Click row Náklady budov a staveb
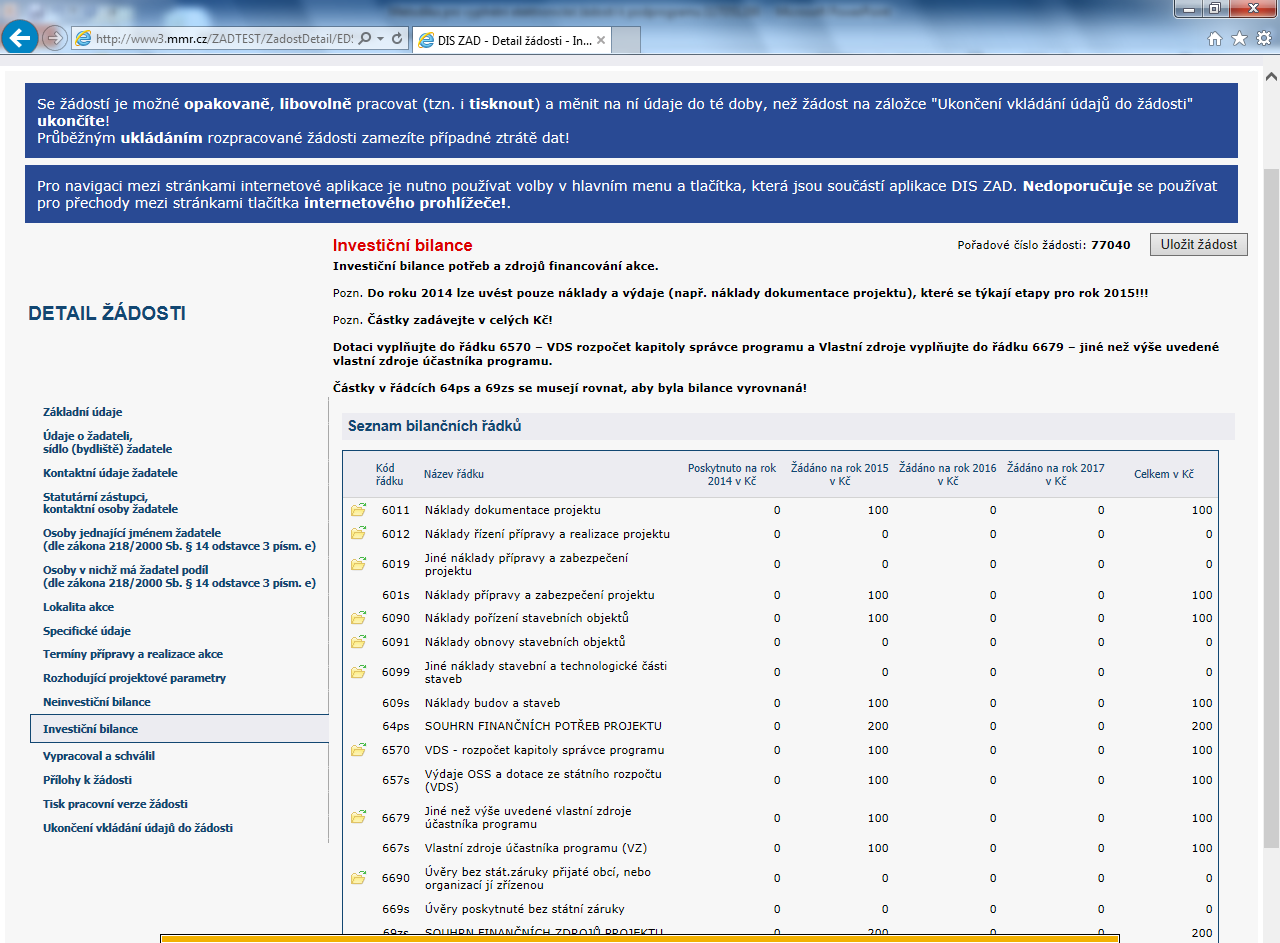This screenshot has height=943, width=1280. pyautogui.click(x=492, y=703)
